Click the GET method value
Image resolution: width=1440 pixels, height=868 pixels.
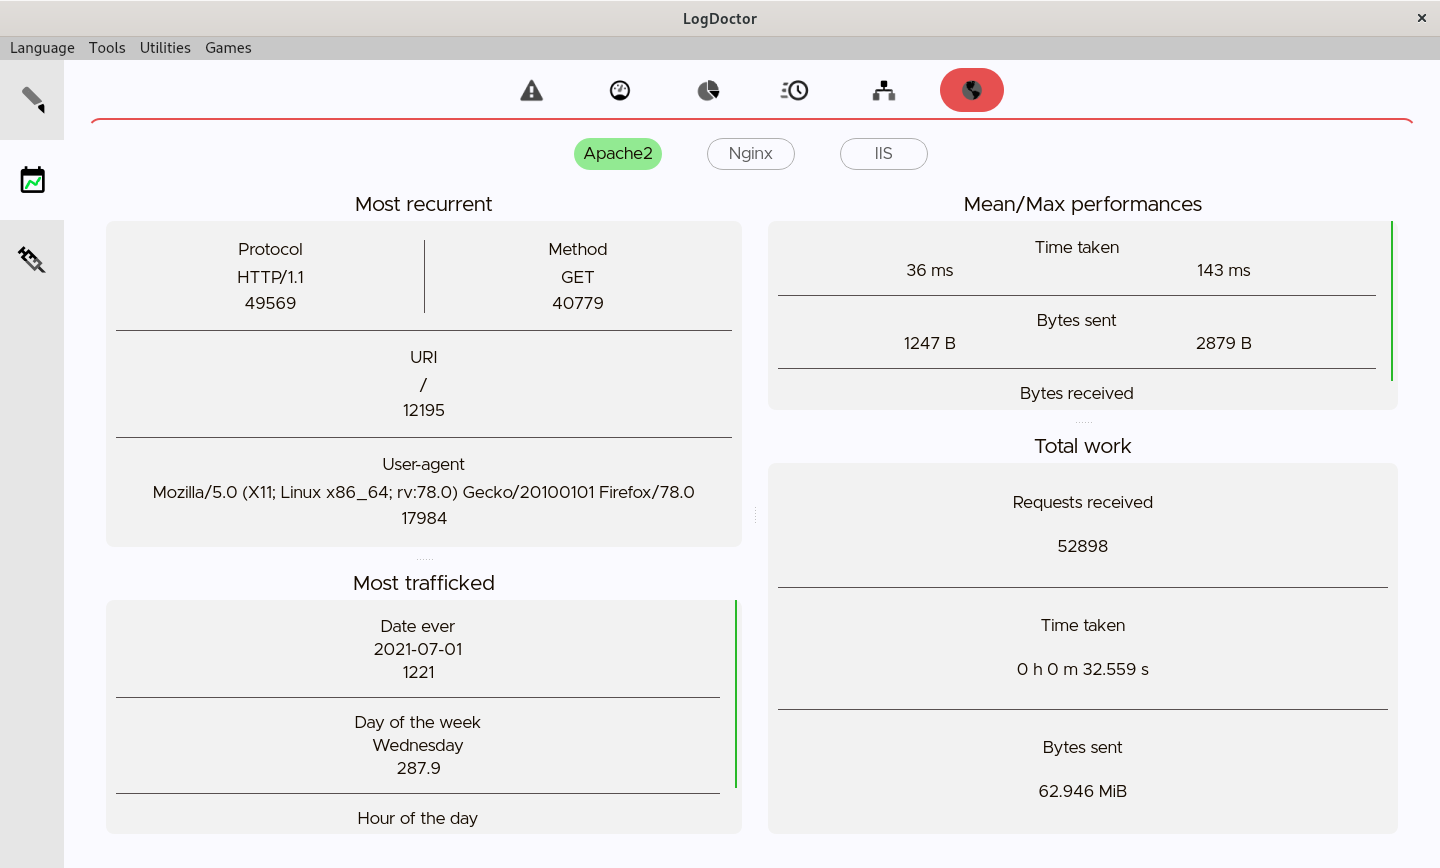[578, 277]
